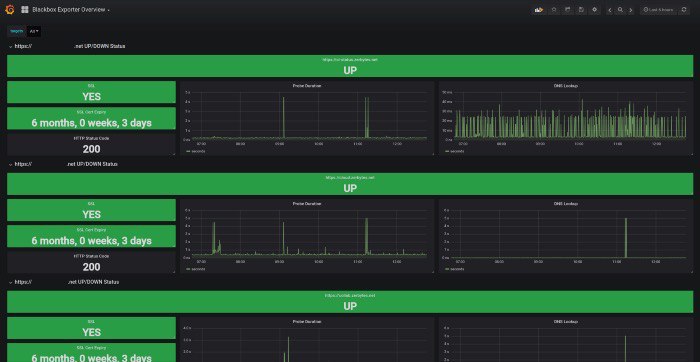The image size is (700, 362).
Task: Click second row HTTP Status Code 200
Action: (x=91, y=267)
